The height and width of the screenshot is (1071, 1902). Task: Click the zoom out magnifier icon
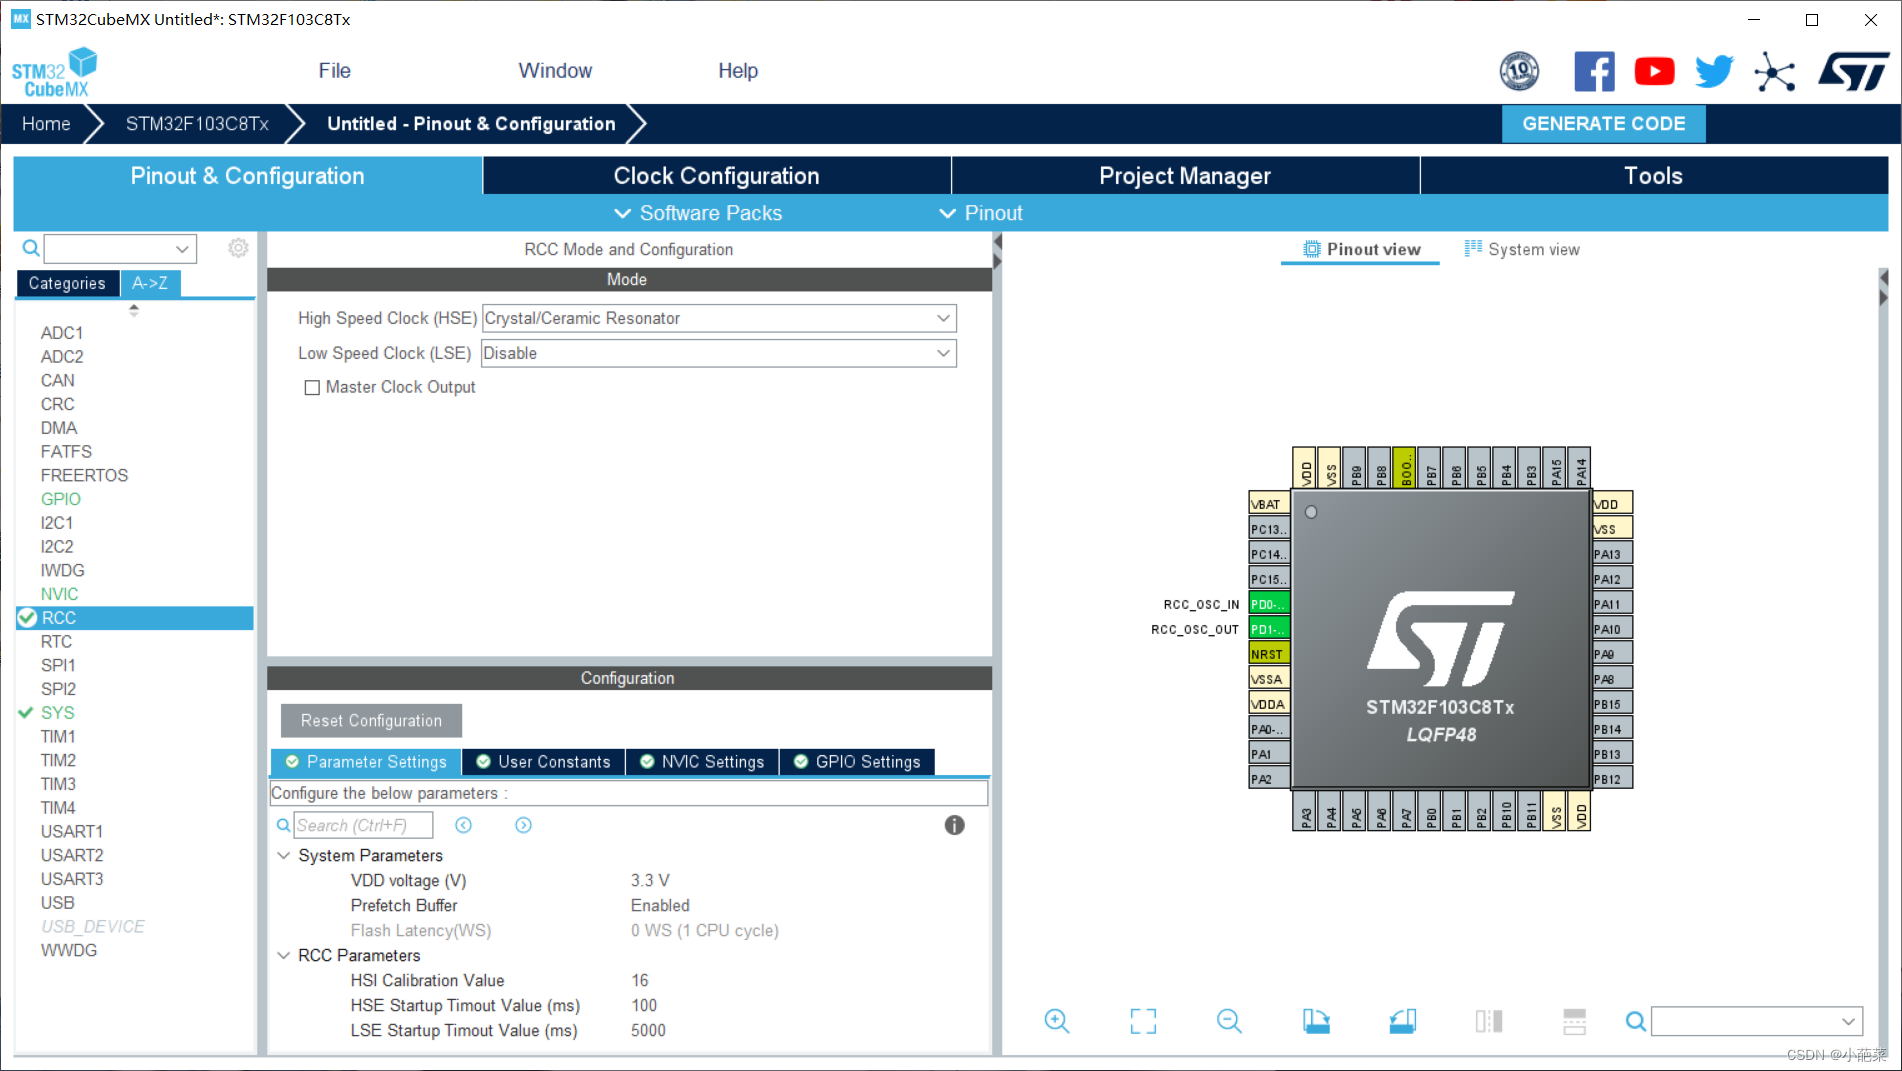pyautogui.click(x=1229, y=1021)
